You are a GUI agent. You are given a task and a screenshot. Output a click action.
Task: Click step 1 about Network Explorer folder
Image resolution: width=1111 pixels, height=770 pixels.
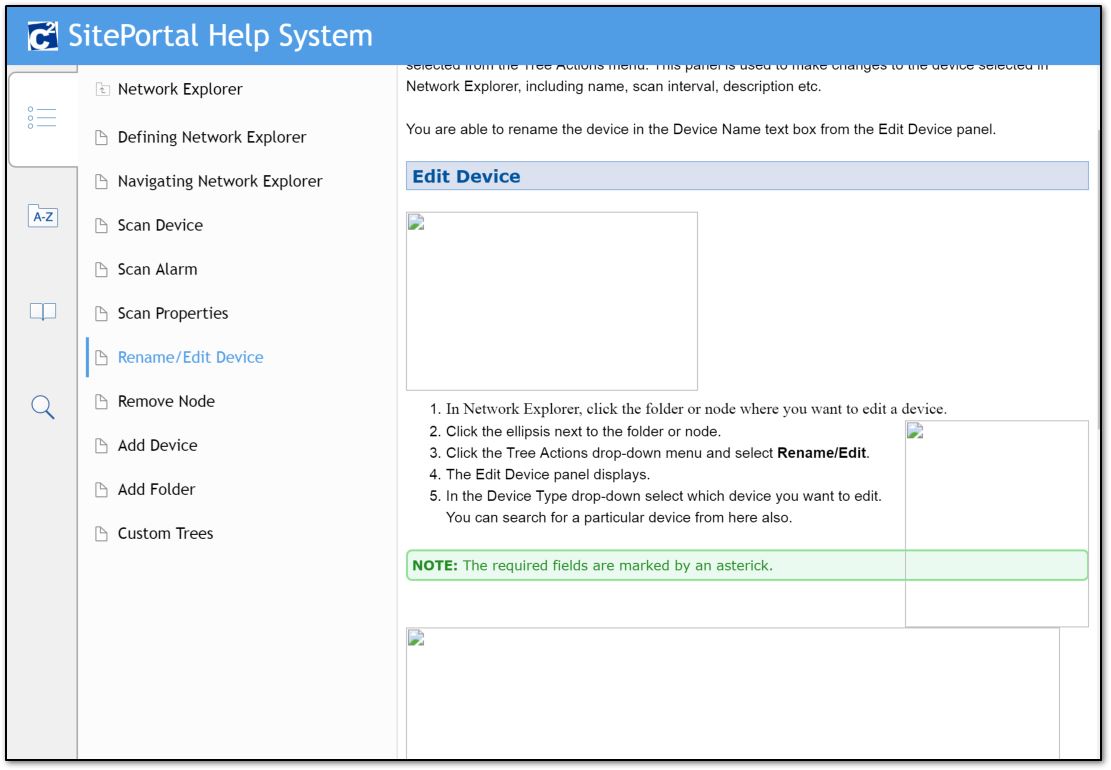point(696,409)
